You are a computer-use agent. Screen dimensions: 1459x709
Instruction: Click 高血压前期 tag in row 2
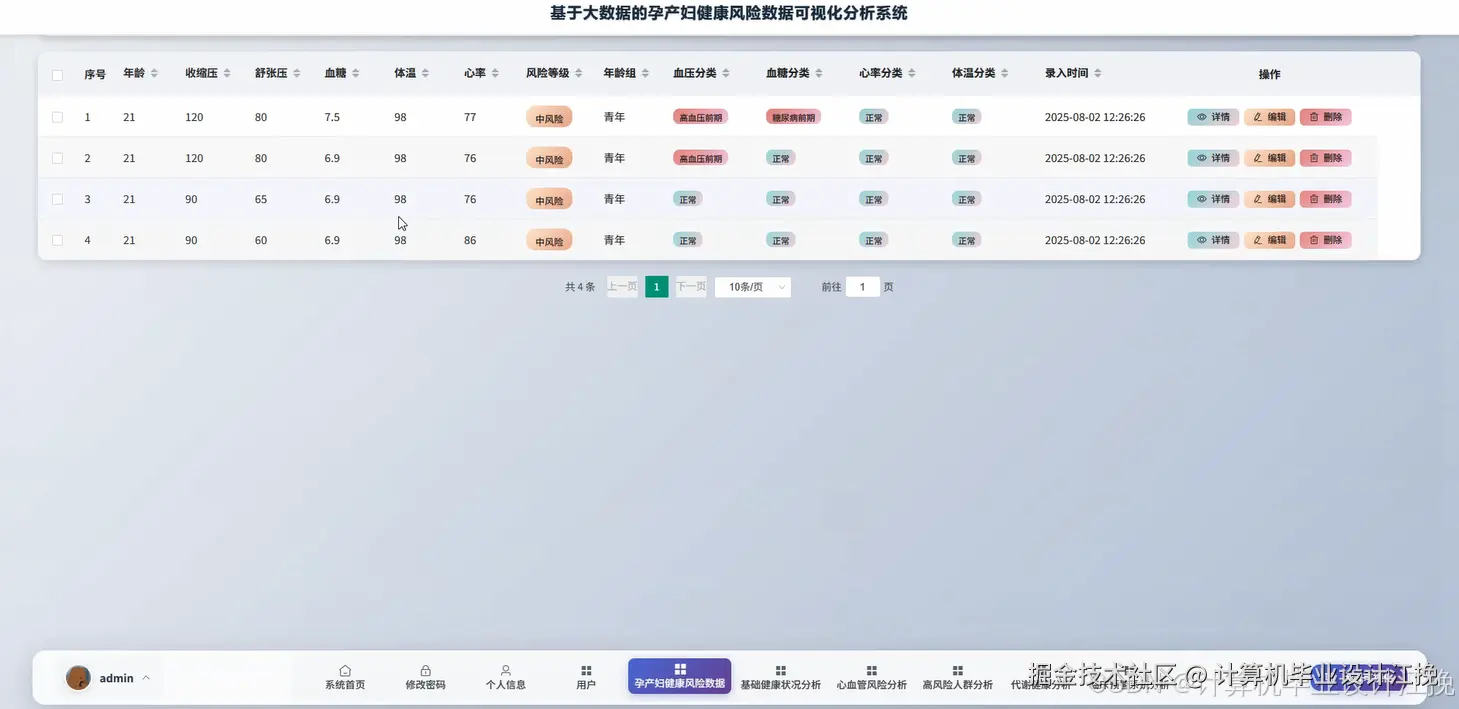point(700,158)
